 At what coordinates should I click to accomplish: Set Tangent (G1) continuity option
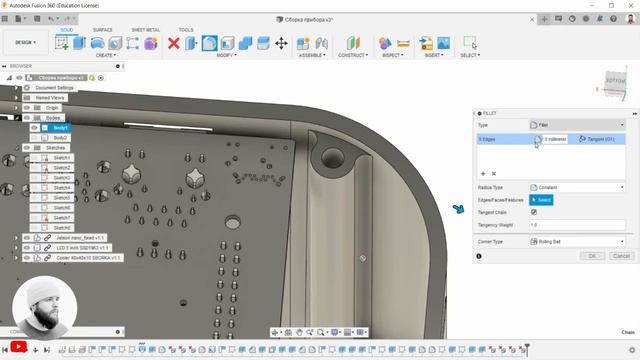[x=597, y=139]
